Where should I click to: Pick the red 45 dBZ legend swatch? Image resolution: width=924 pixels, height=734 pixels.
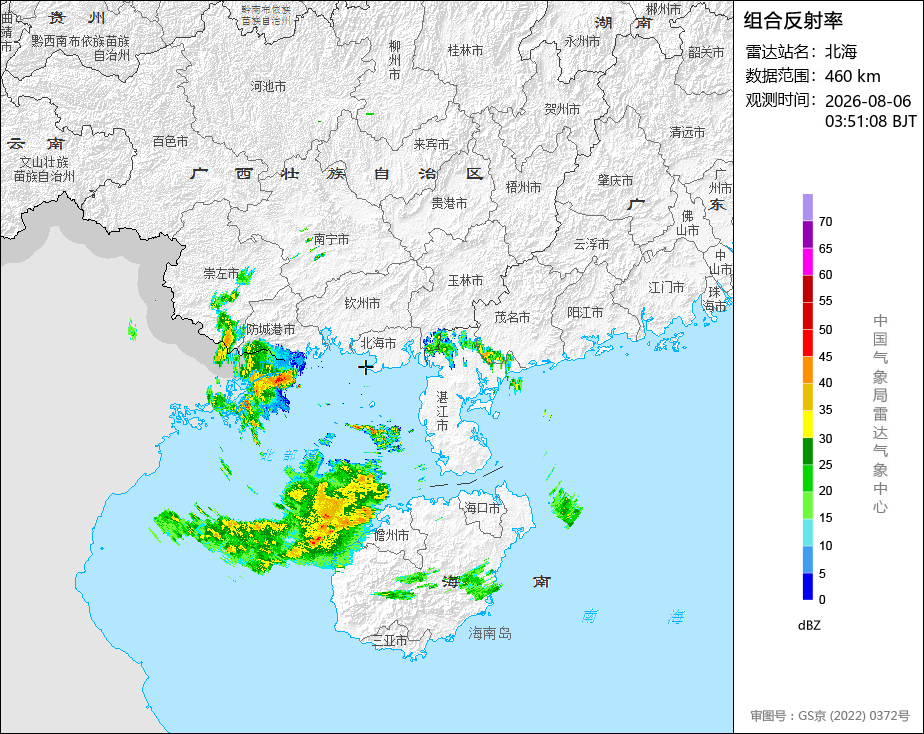tap(807, 343)
